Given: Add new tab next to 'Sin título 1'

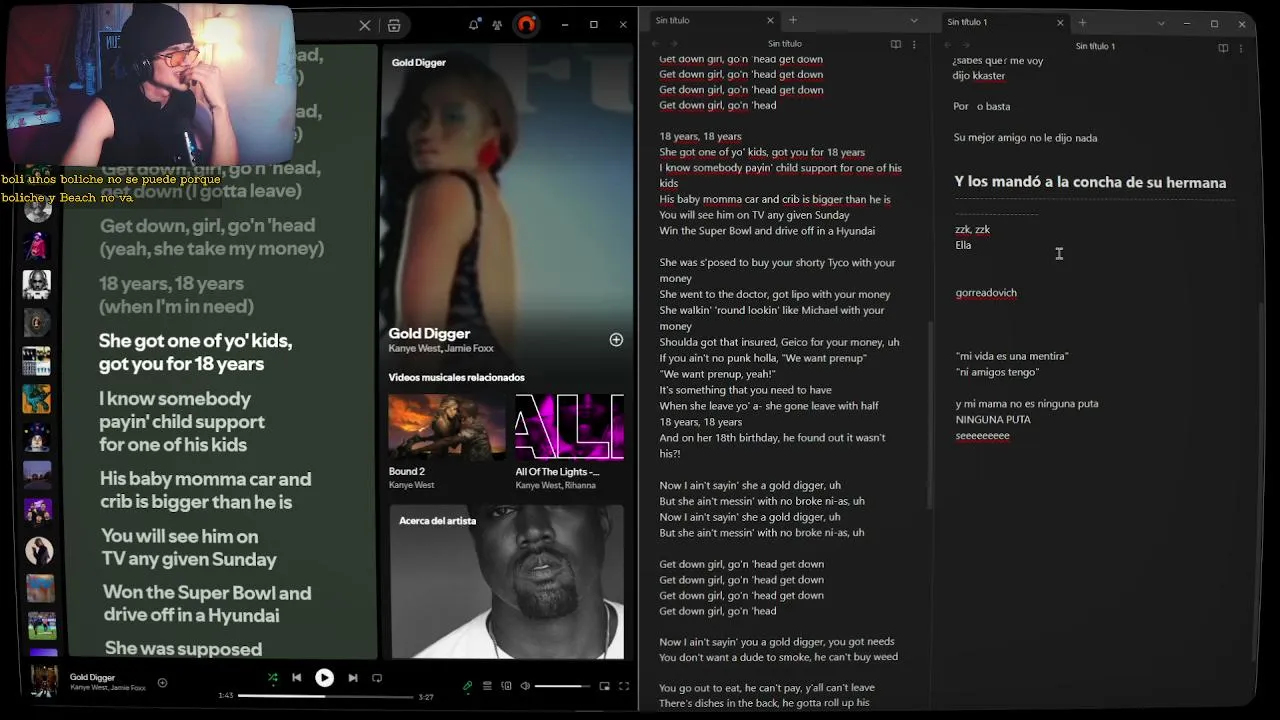Looking at the screenshot, I should coord(1083,22).
